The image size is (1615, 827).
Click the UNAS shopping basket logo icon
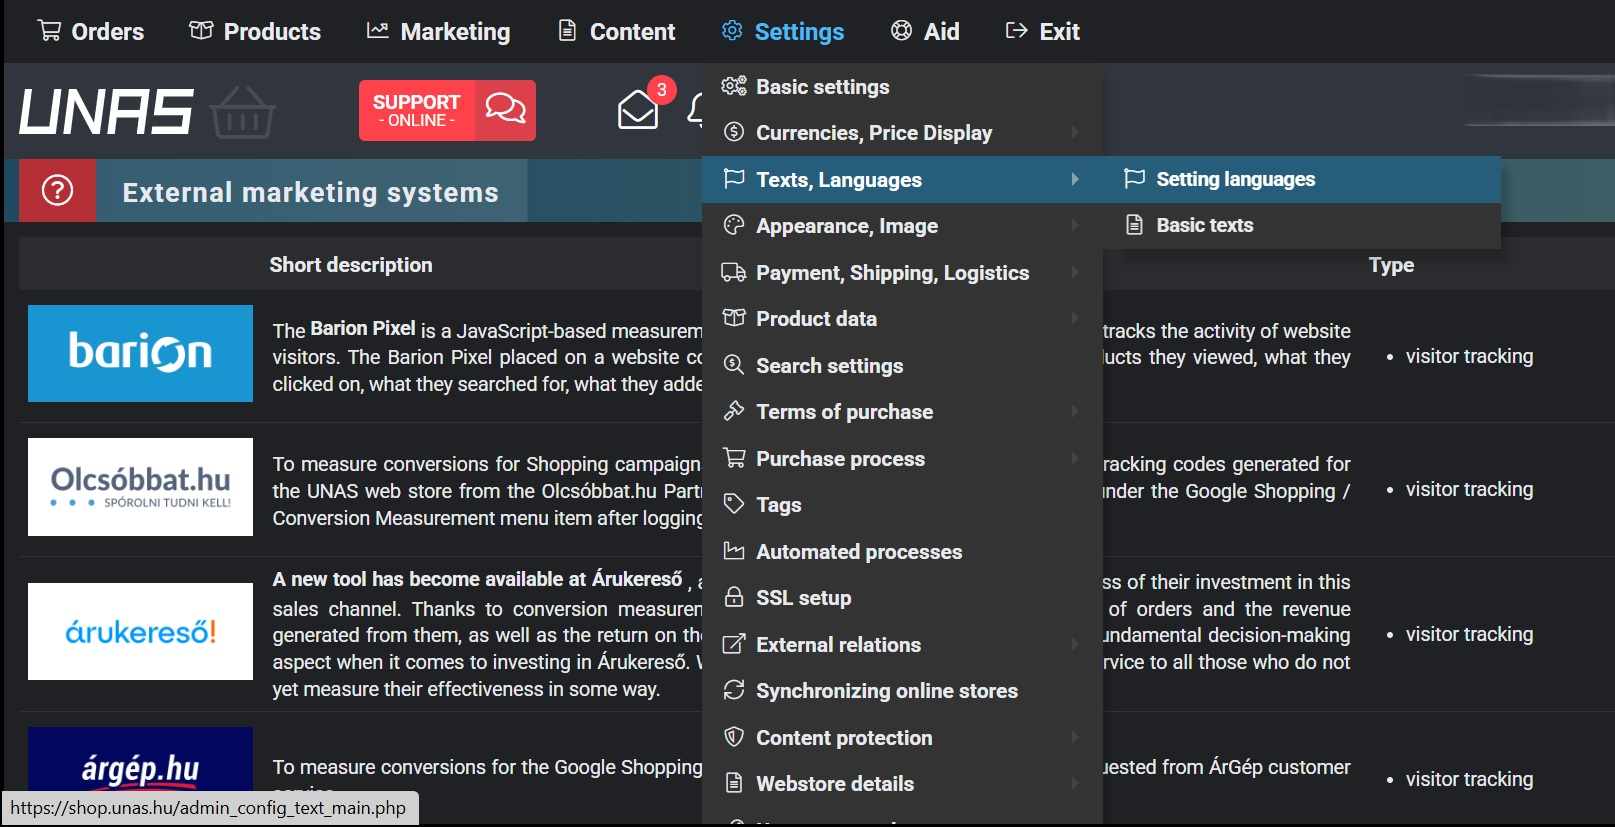click(242, 112)
